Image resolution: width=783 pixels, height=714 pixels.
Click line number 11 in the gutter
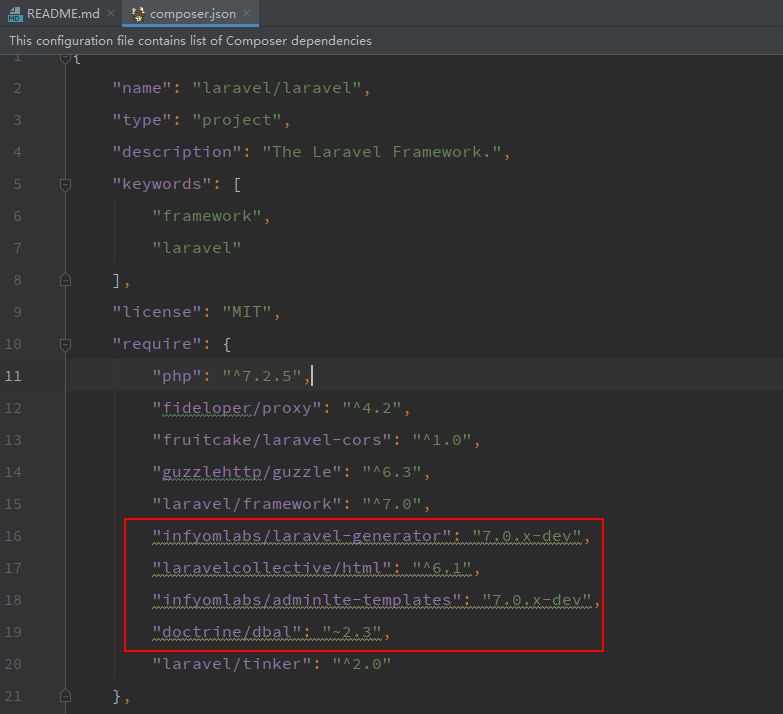tap(15, 376)
